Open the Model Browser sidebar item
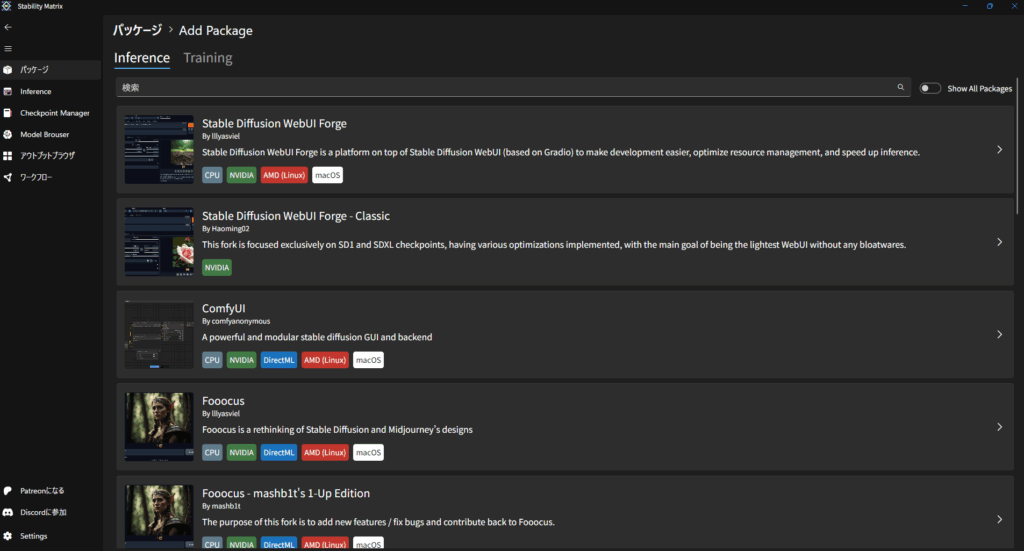Screen dimensions: 1024x551 click(8, 134)
